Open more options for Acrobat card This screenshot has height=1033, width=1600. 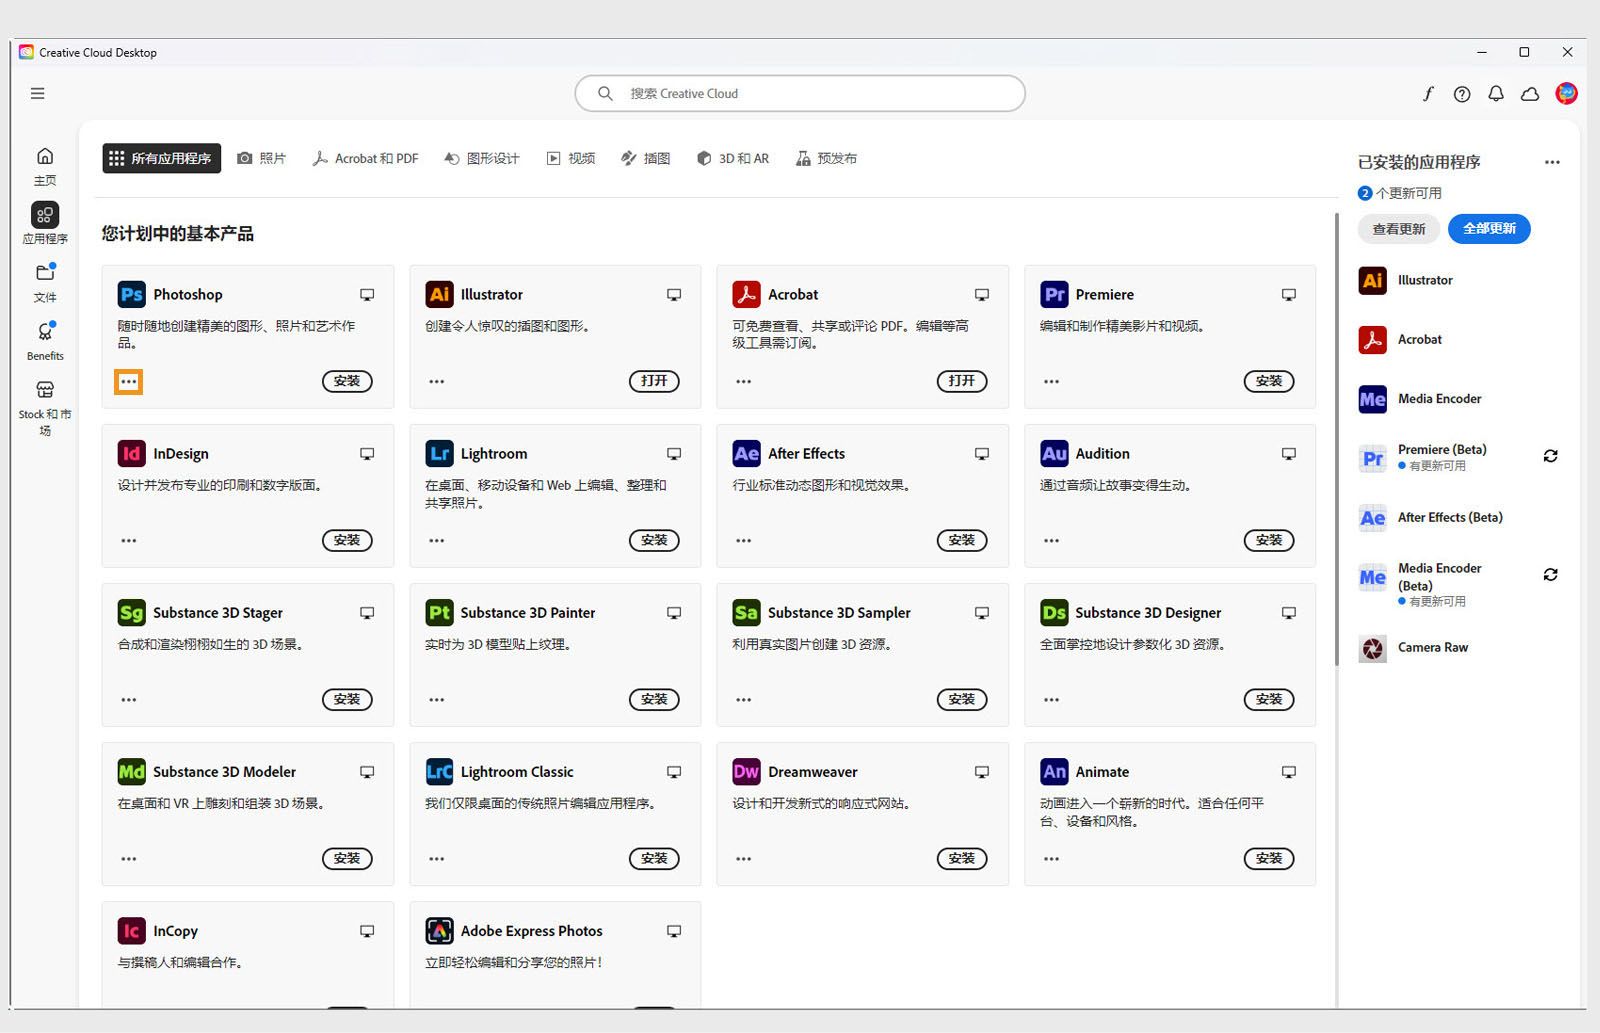744,381
